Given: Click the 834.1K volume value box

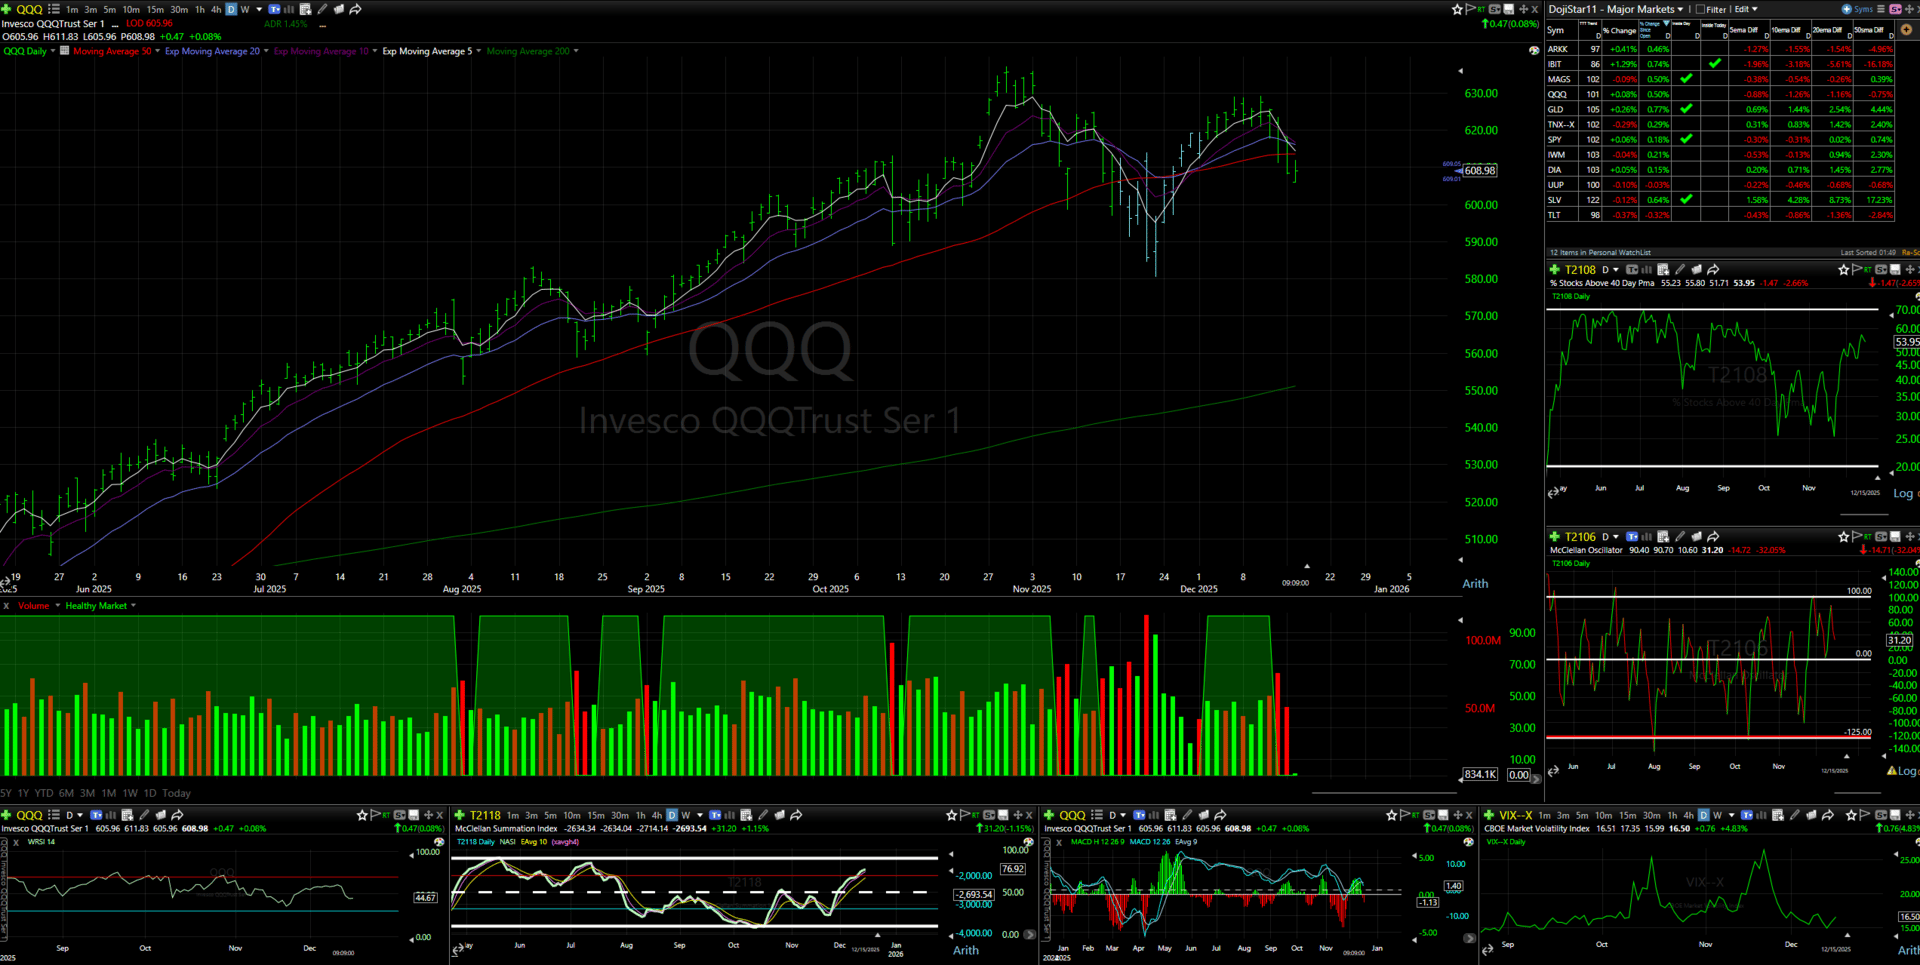Looking at the screenshot, I should [1480, 774].
